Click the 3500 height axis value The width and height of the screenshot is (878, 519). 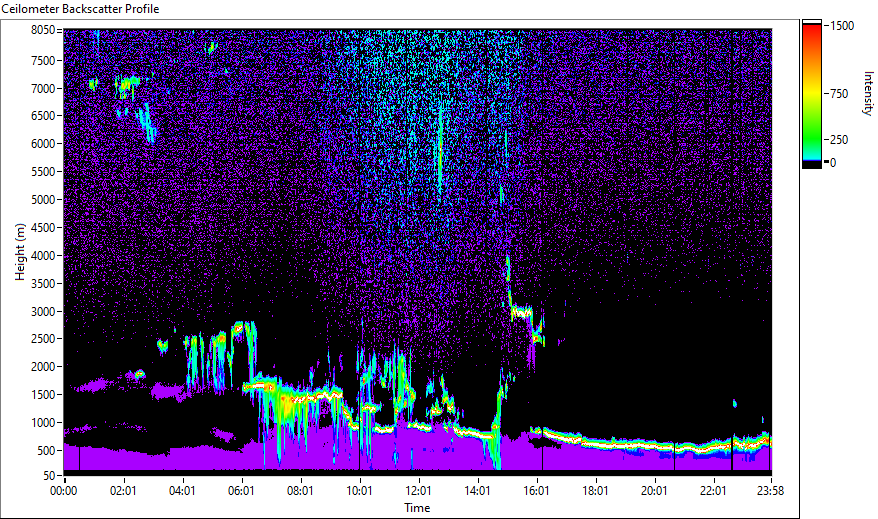click(43, 284)
